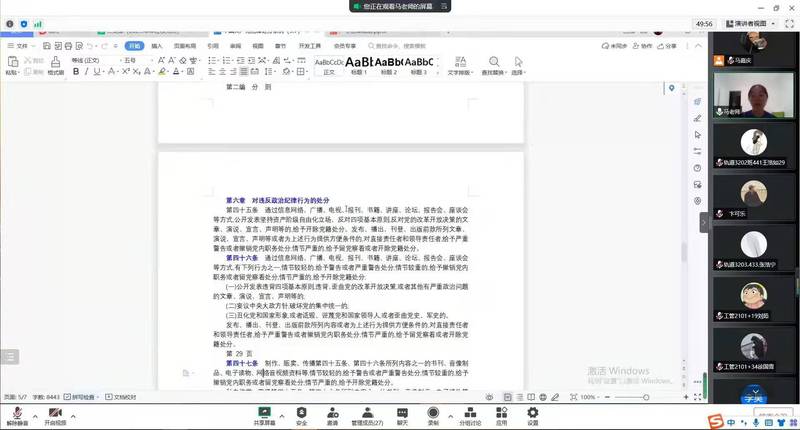The height and width of the screenshot is (430, 800).
Task: Expand the 演讲者视图 view dropdown
Action: (x=750, y=22)
